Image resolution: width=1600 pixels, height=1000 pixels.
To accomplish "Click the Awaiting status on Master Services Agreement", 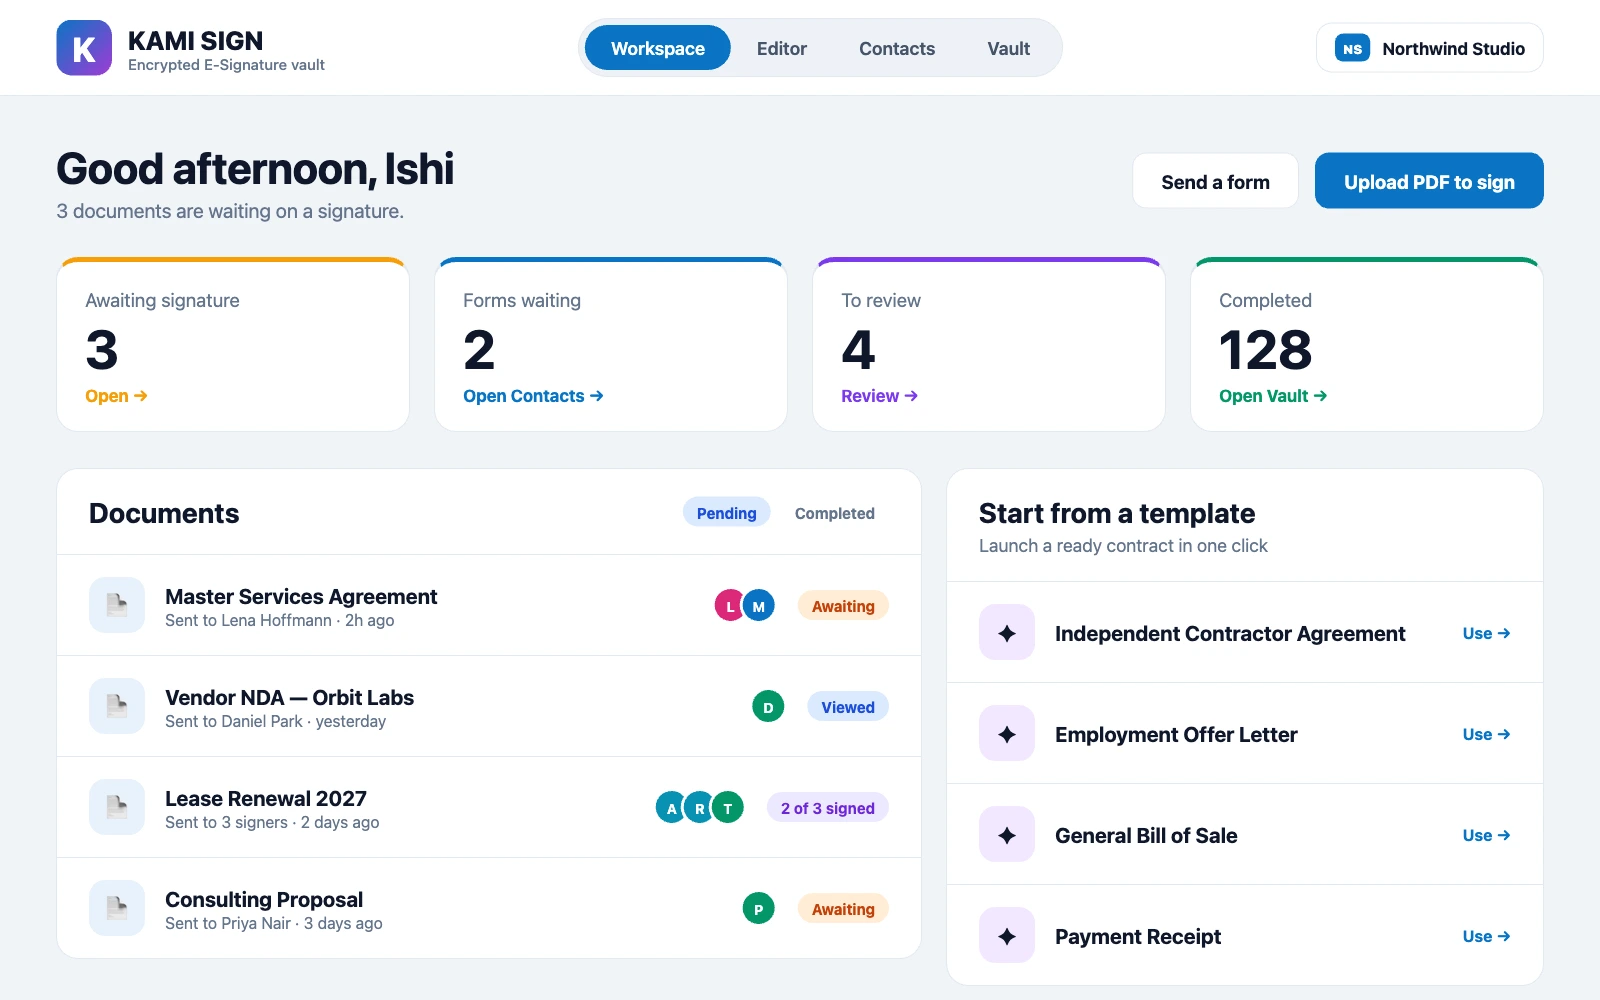I will 843,605.
